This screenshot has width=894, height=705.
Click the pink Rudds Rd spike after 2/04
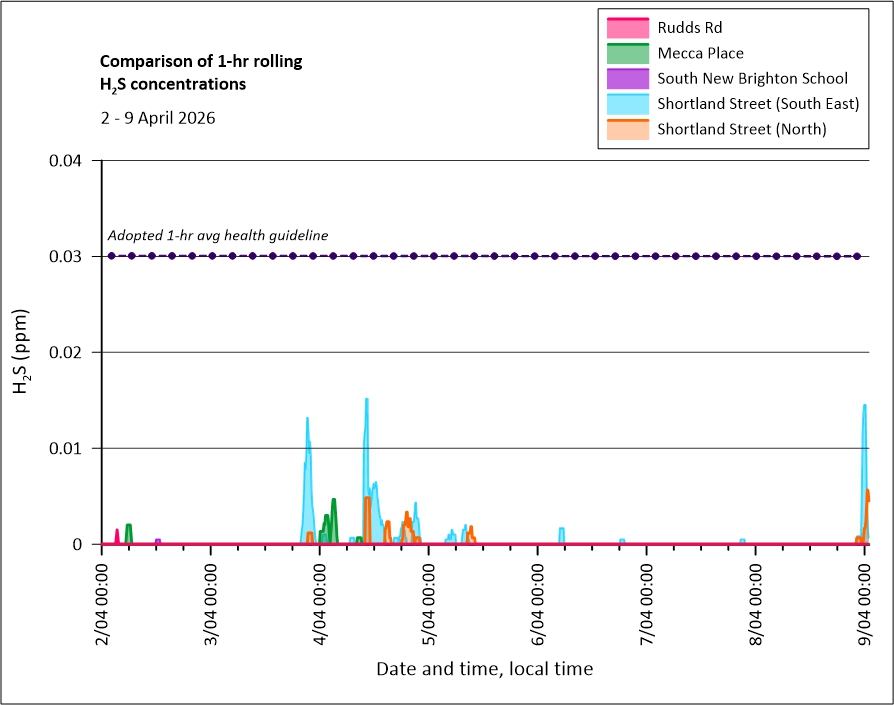[117, 532]
